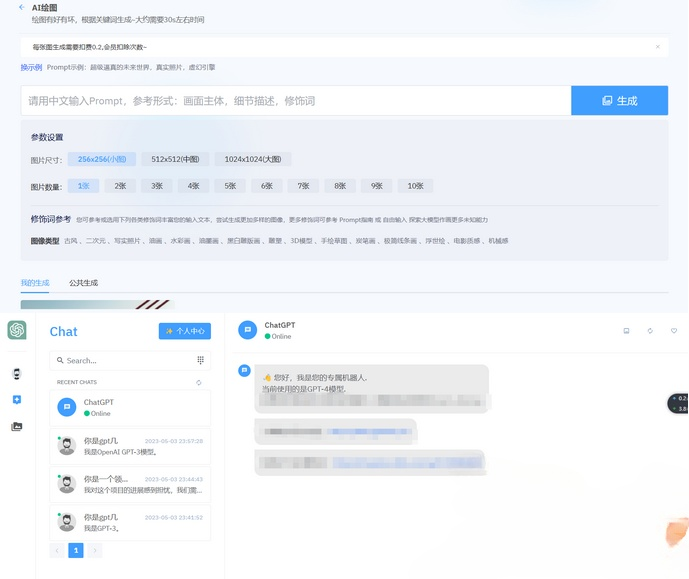Viewport: 689px width, 579px height.
Task: Open the 我的生成 tab
Action: [x=35, y=283]
